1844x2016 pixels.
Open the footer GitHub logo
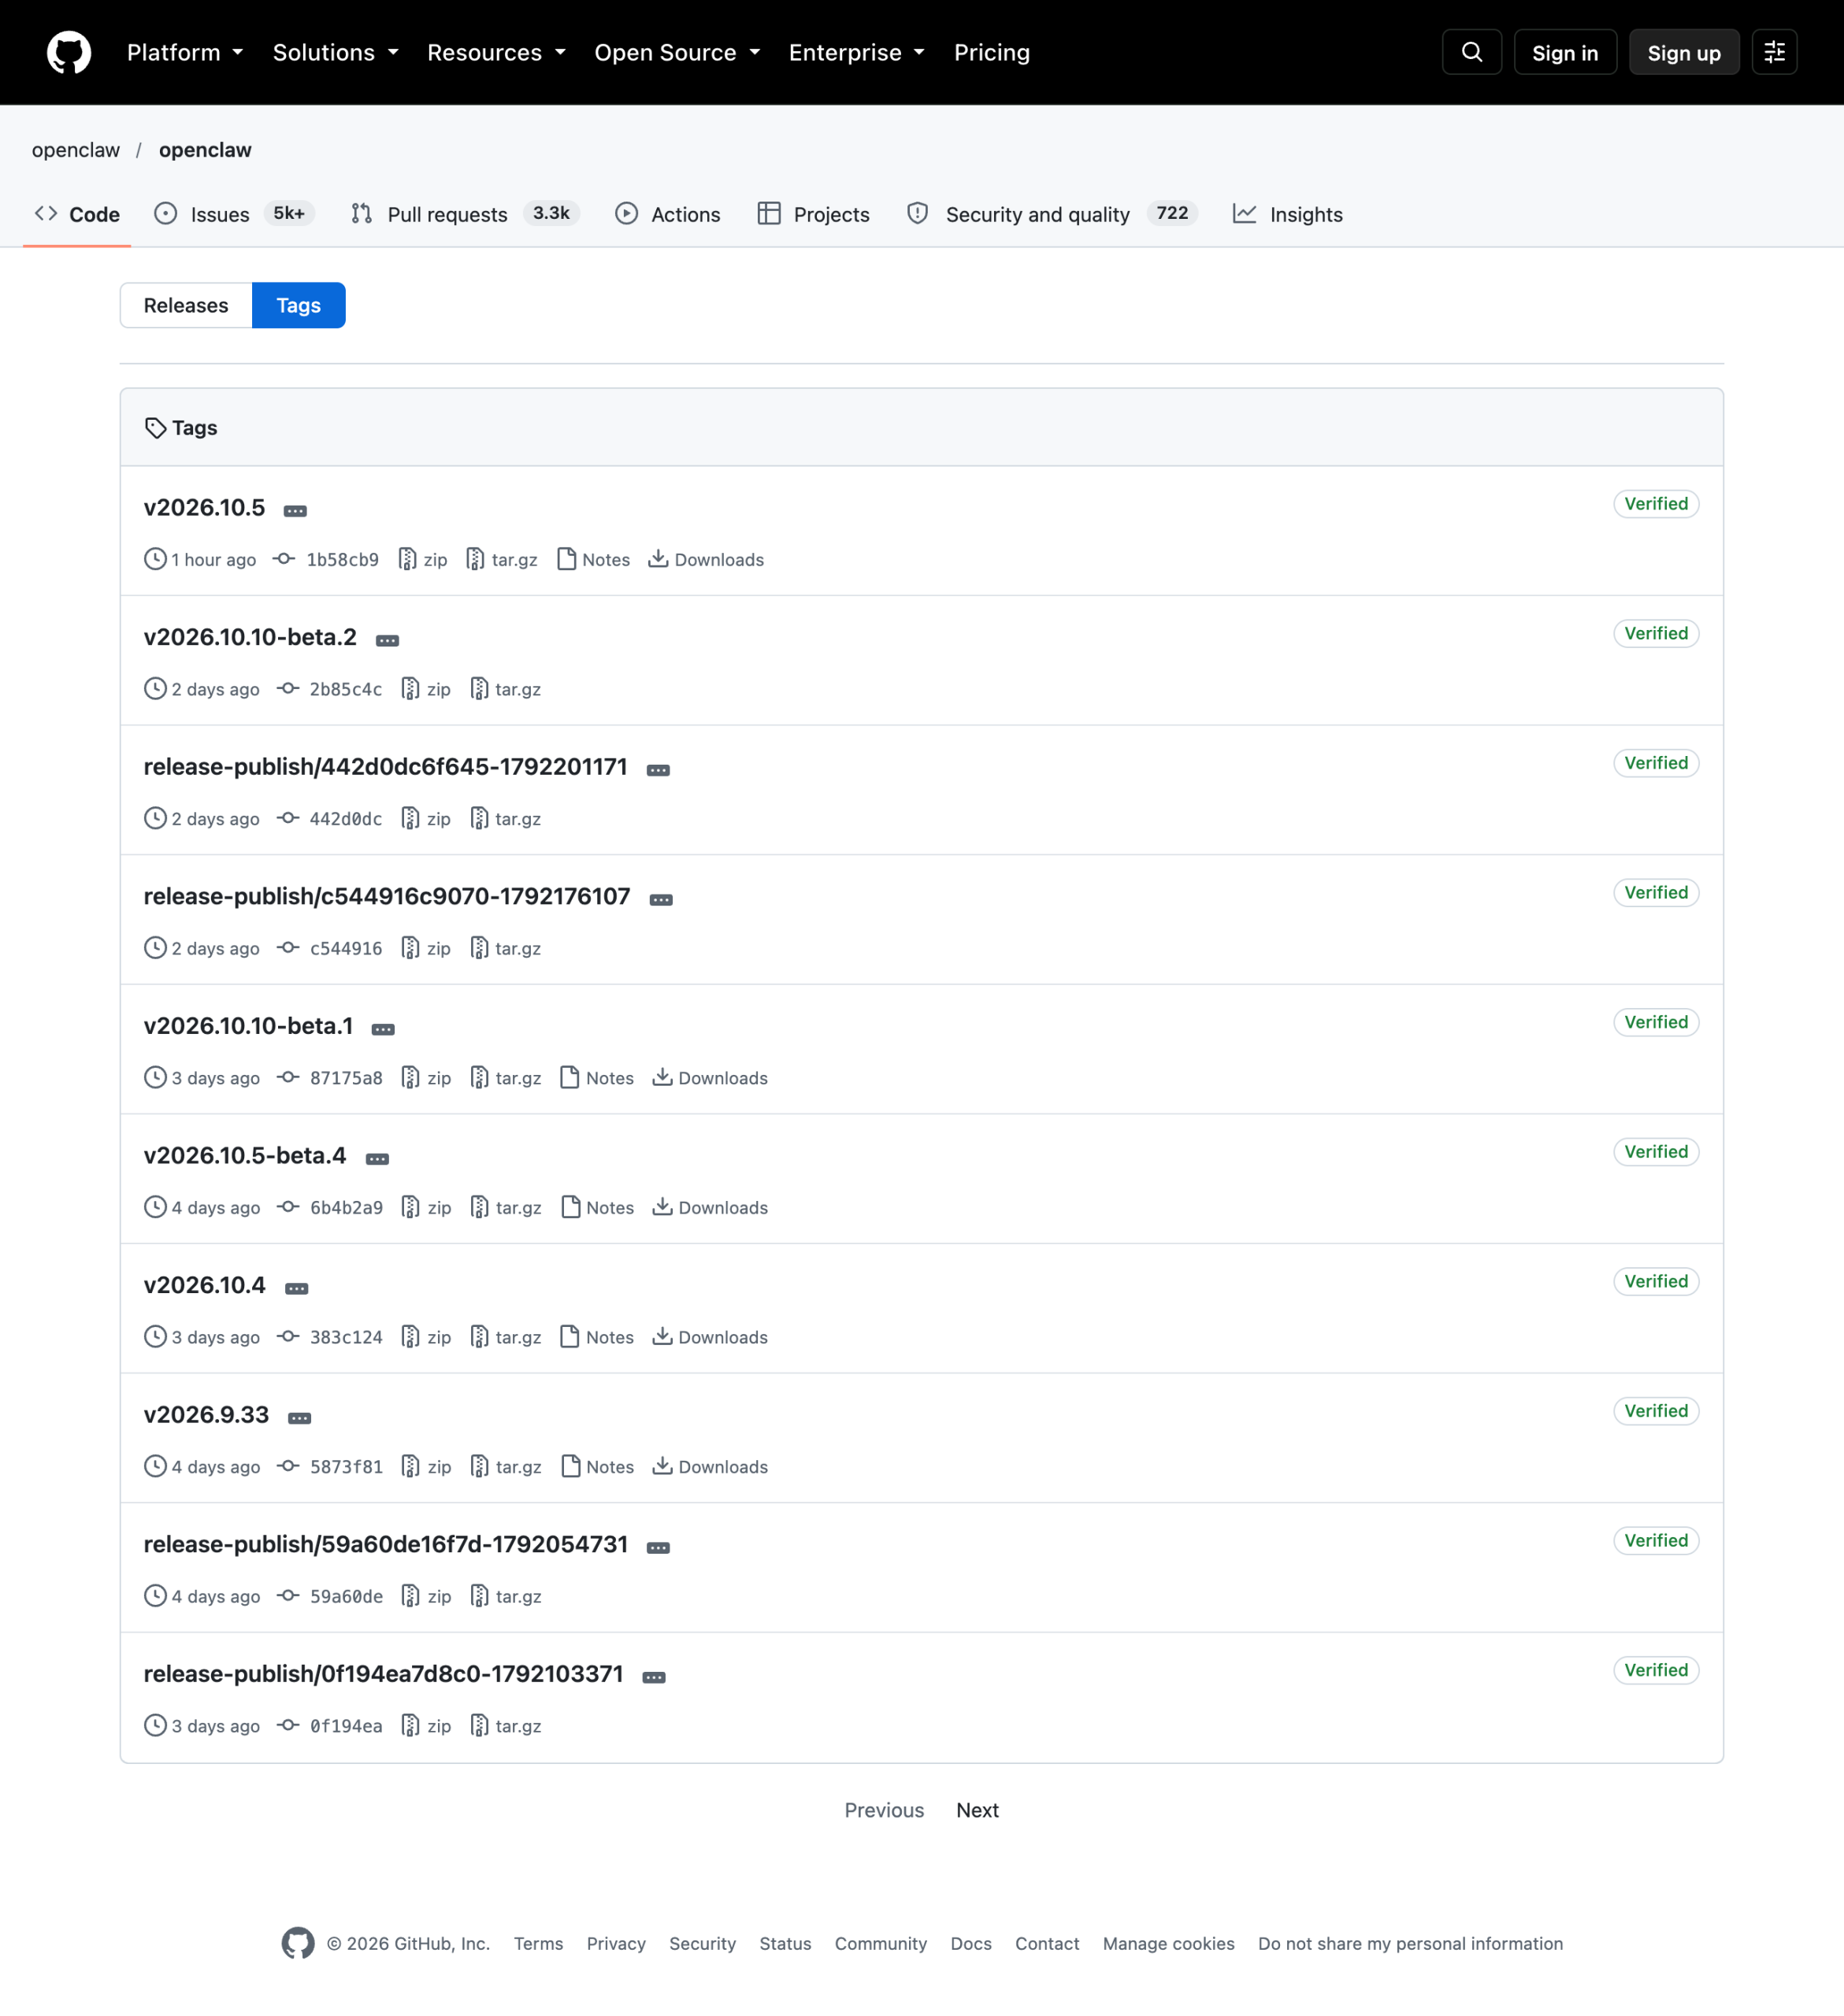298,1943
